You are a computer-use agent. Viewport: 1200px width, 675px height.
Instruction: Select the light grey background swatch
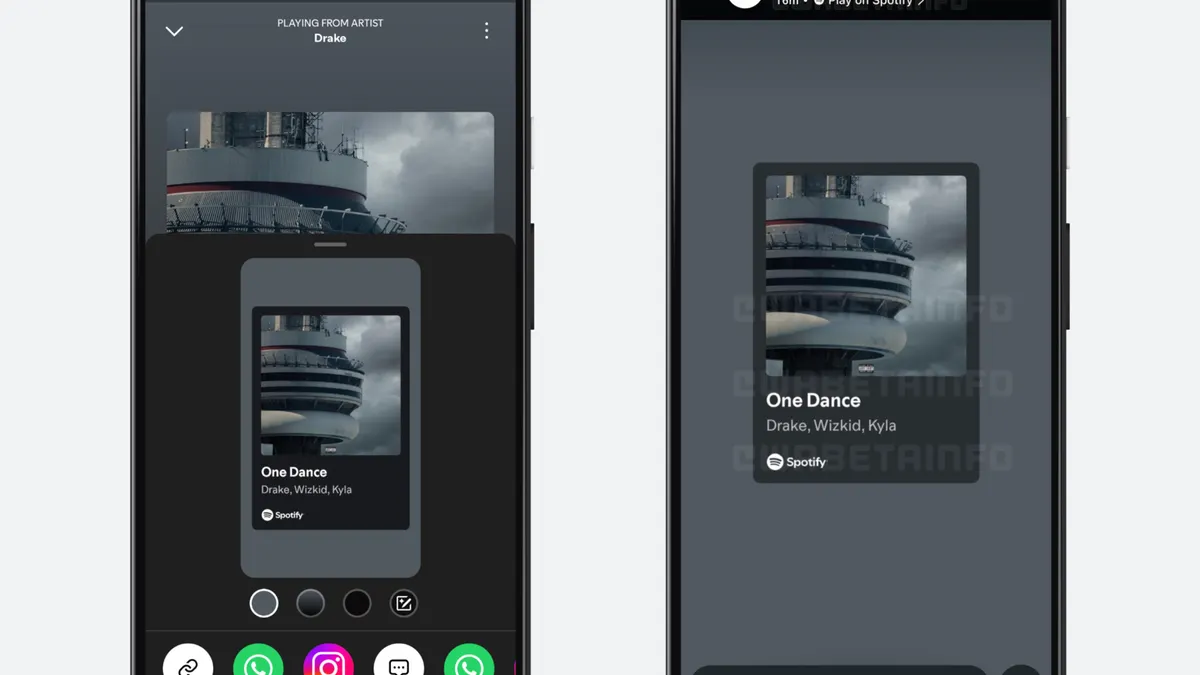[264, 603]
